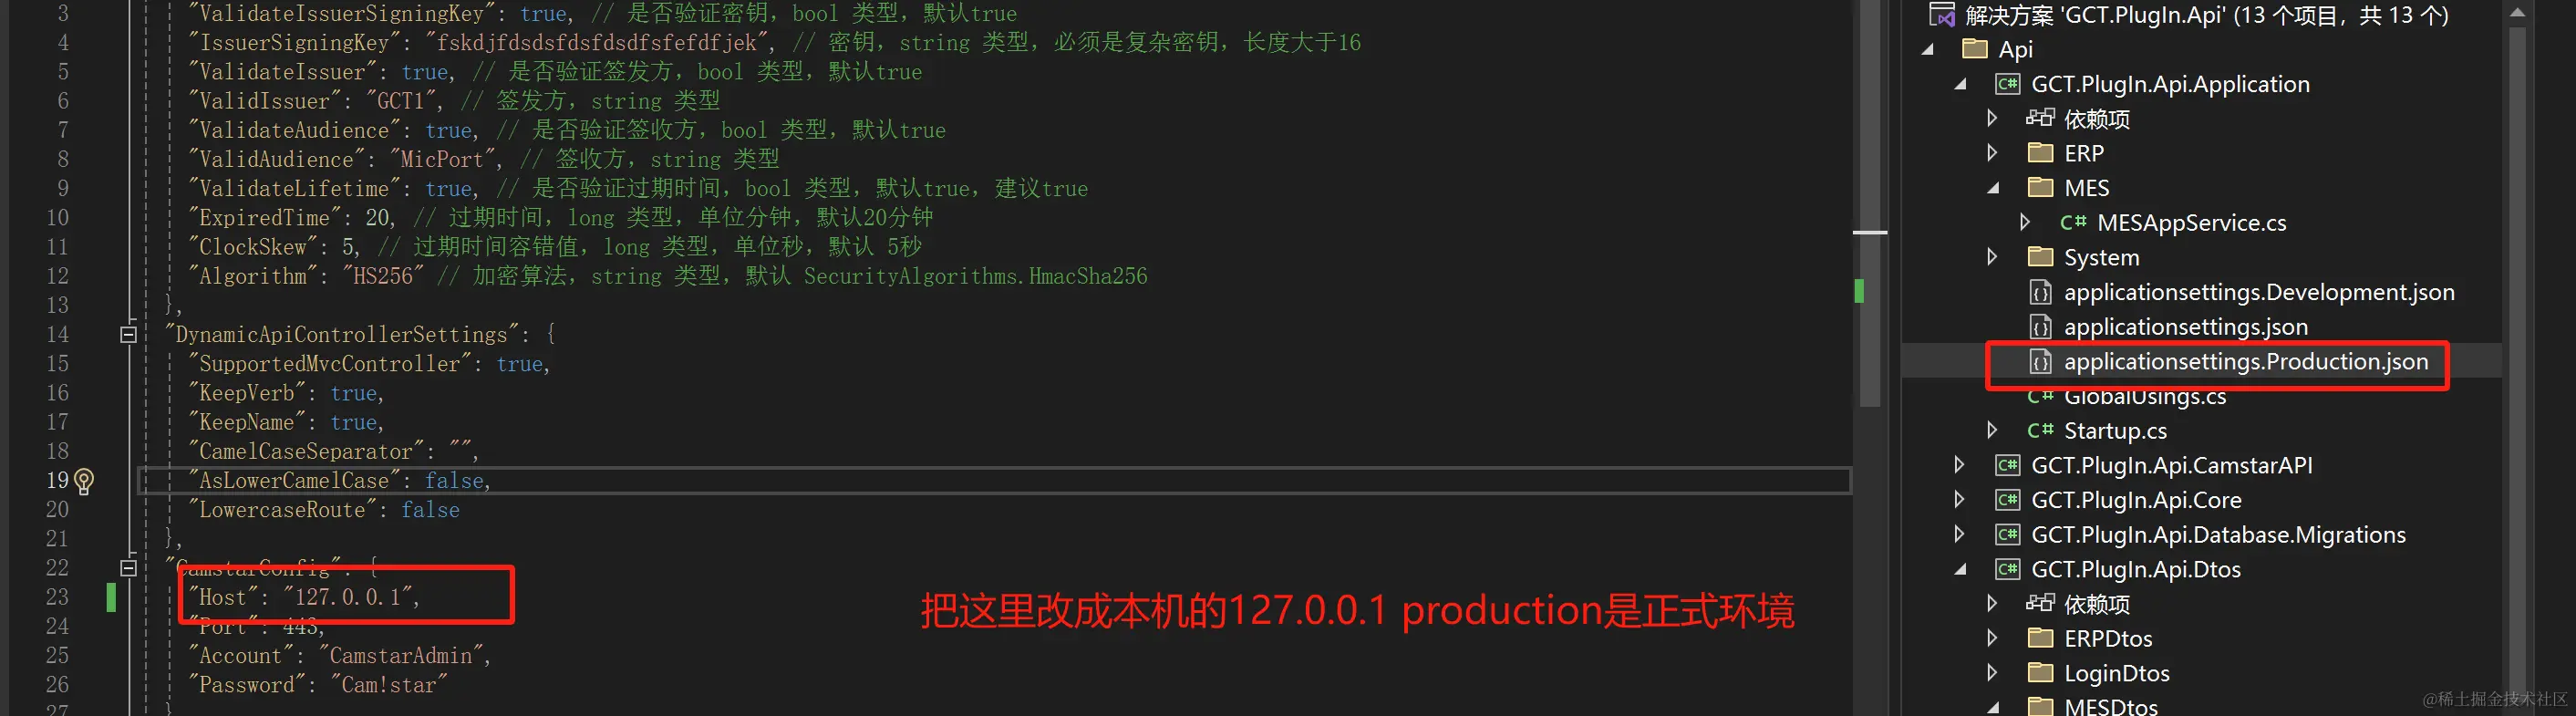This screenshot has height=716, width=2576.
Task: Expand the System folder arrow
Action: (1992, 257)
